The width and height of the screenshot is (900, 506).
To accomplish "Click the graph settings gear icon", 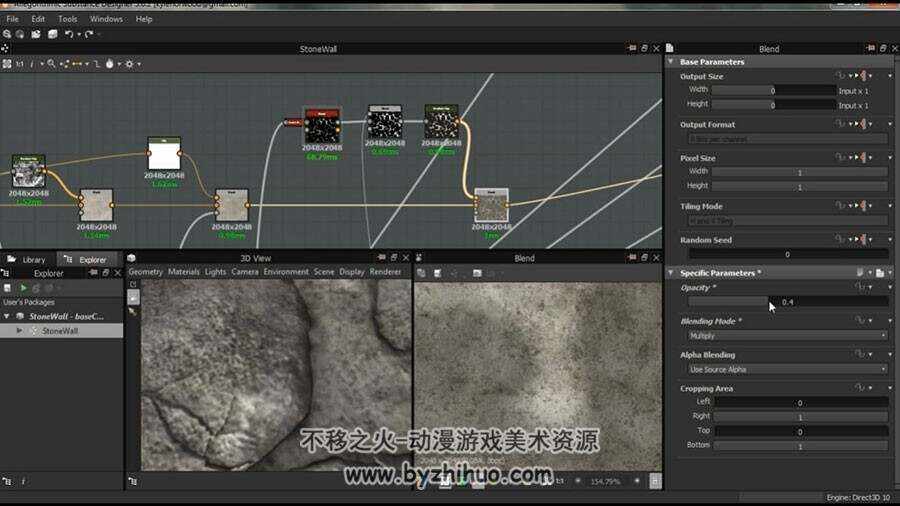I will [x=129, y=64].
